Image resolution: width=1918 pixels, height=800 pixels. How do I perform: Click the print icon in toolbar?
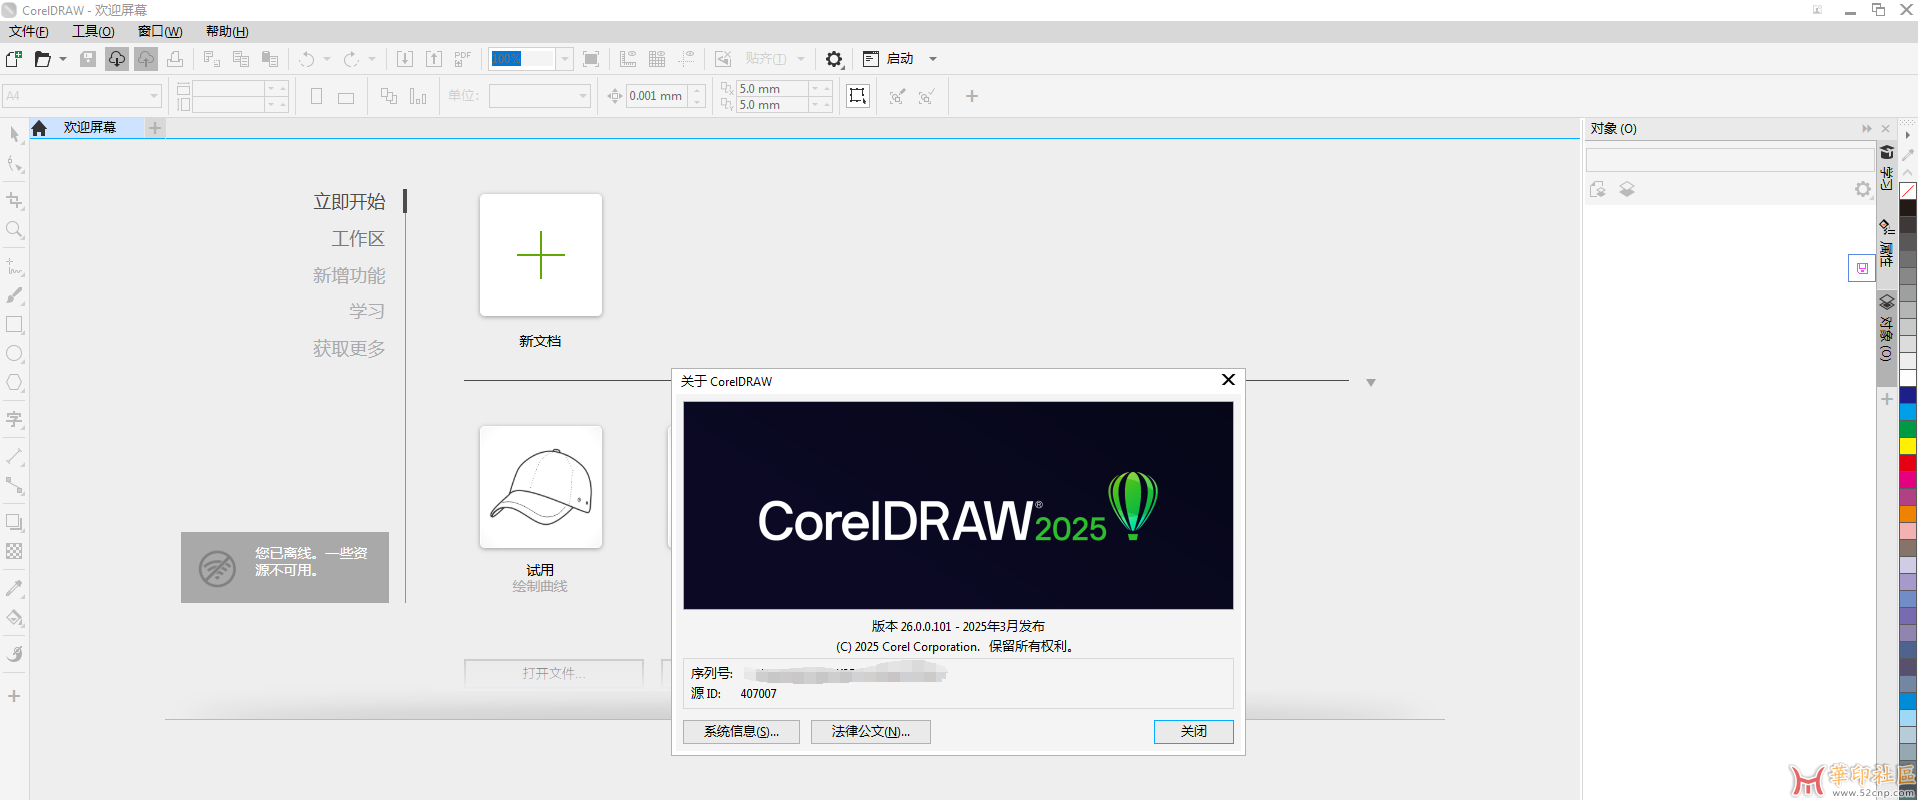click(x=175, y=59)
